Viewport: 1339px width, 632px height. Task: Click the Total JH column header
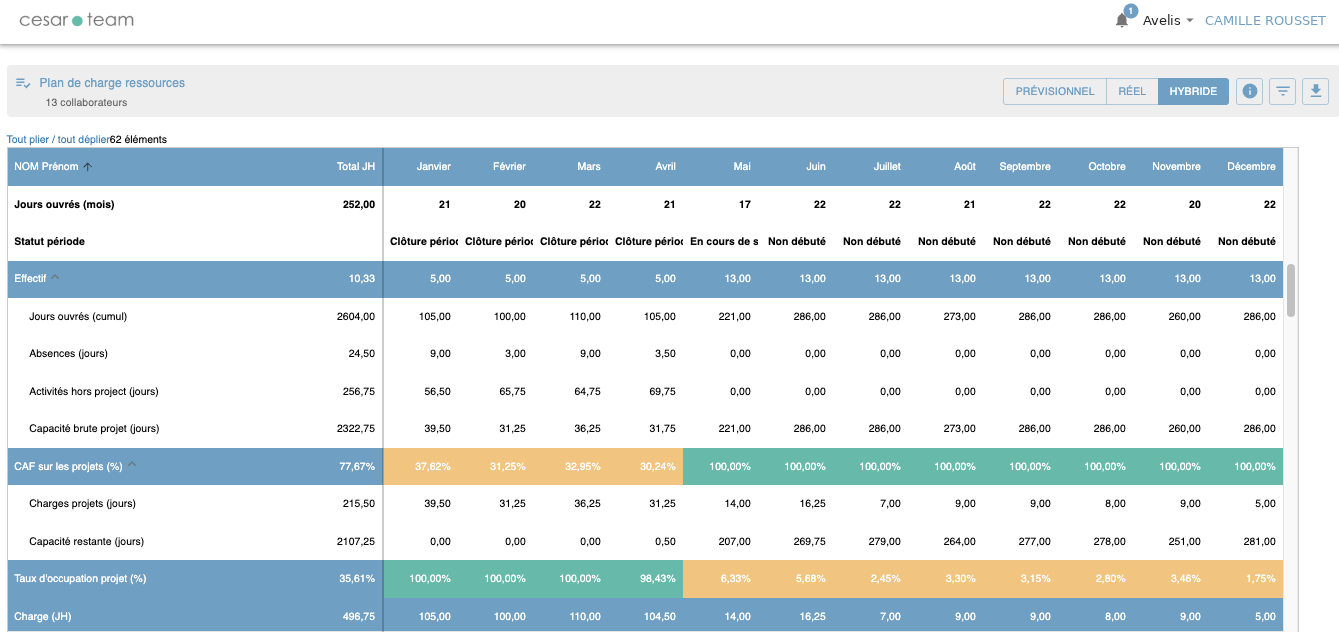(x=356, y=167)
